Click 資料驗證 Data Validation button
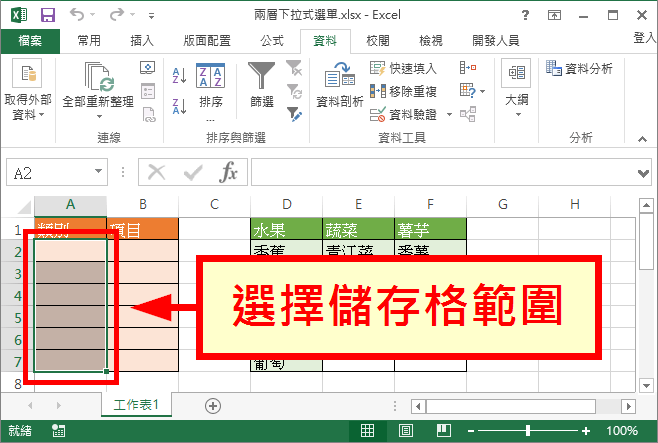658x443 pixels. click(403, 114)
